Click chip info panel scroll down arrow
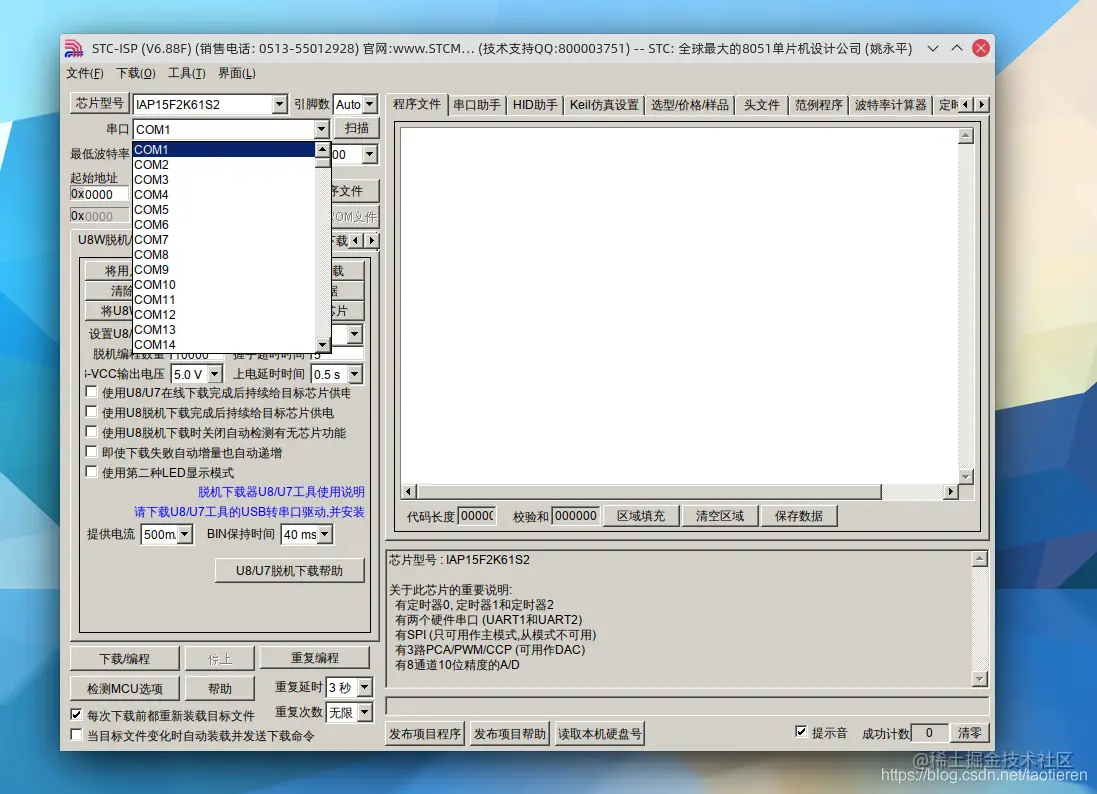Viewport: 1097px width, 794px height. click(x=980, y=679)
